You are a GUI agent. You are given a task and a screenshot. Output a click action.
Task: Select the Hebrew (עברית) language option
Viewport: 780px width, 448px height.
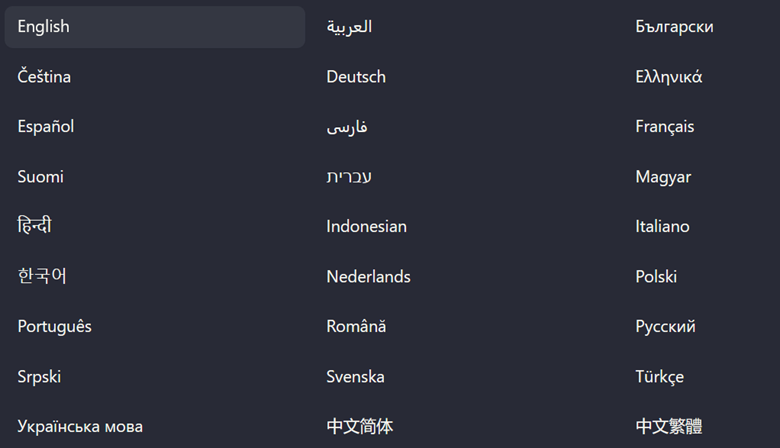pyautogui.click(x=349, y=177)
